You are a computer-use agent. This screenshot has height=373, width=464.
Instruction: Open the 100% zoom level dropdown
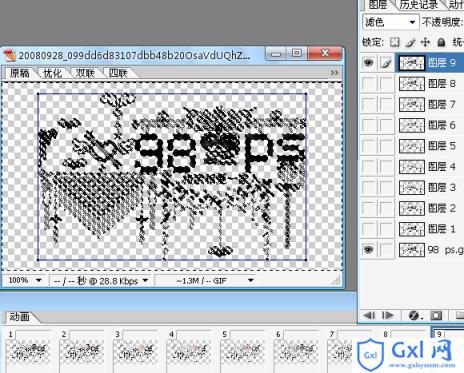tap(25, 281)
